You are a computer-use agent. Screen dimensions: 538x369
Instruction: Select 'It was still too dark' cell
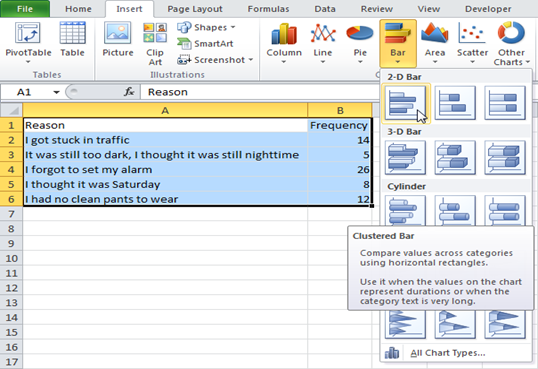(x=165, y=155)
